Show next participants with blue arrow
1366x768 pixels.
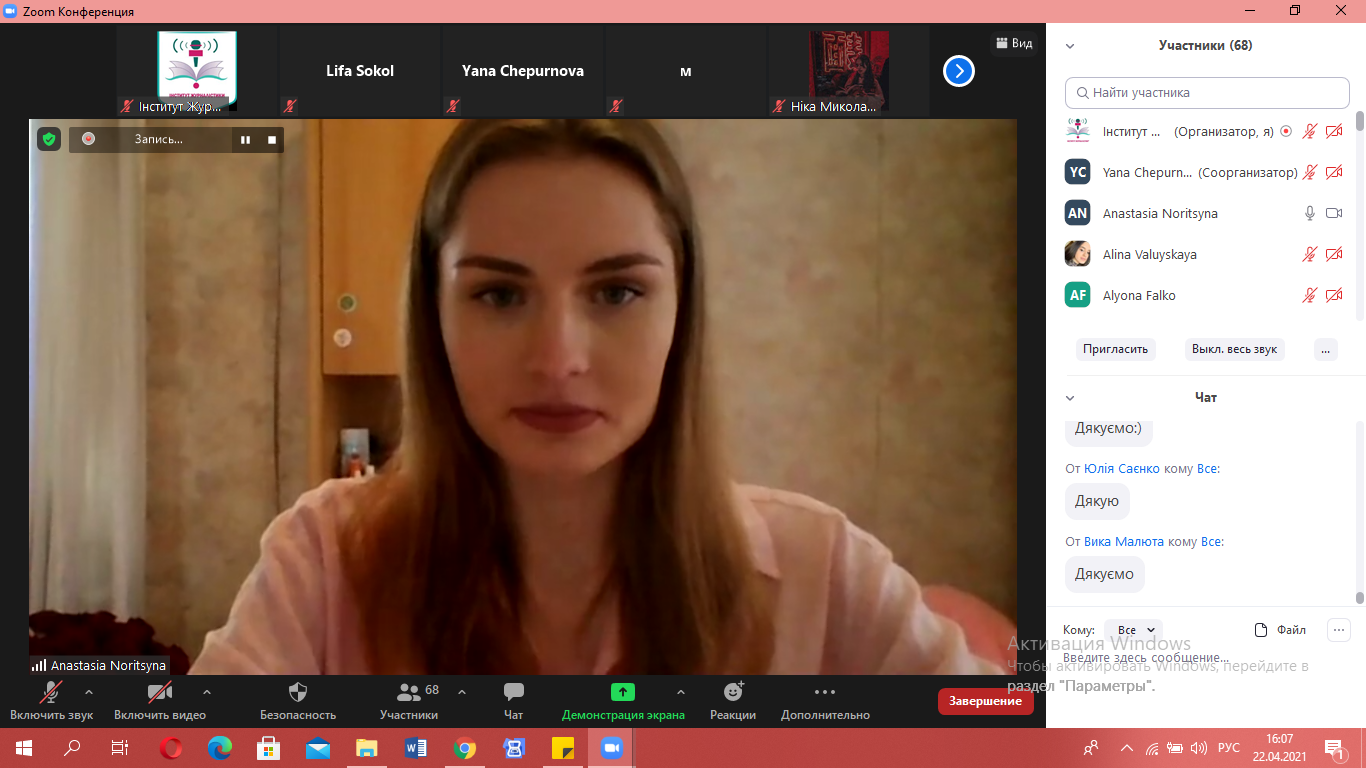pyautogui.click(x=958, y=71)
